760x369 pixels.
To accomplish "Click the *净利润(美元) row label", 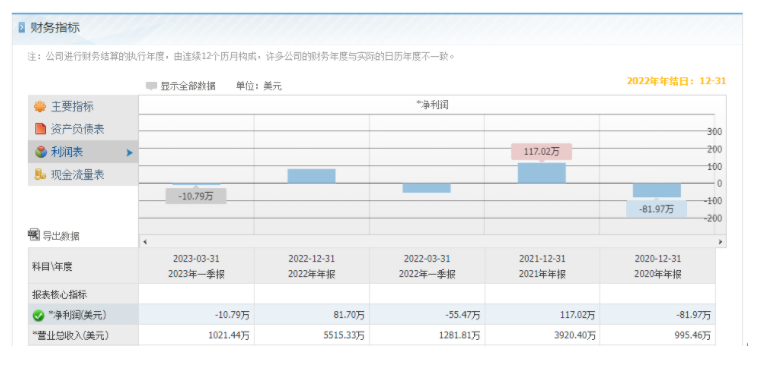I will pos(77,315).
